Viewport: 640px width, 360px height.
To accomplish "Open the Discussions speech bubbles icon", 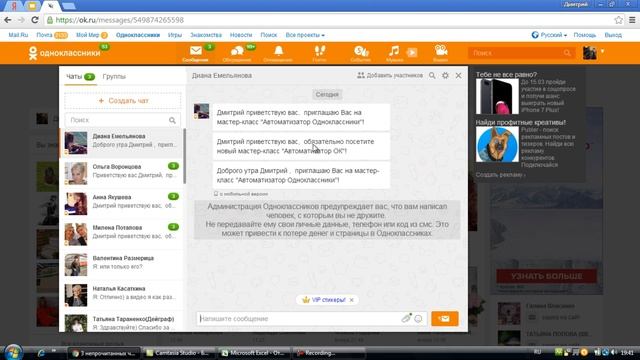I will 237,51.
